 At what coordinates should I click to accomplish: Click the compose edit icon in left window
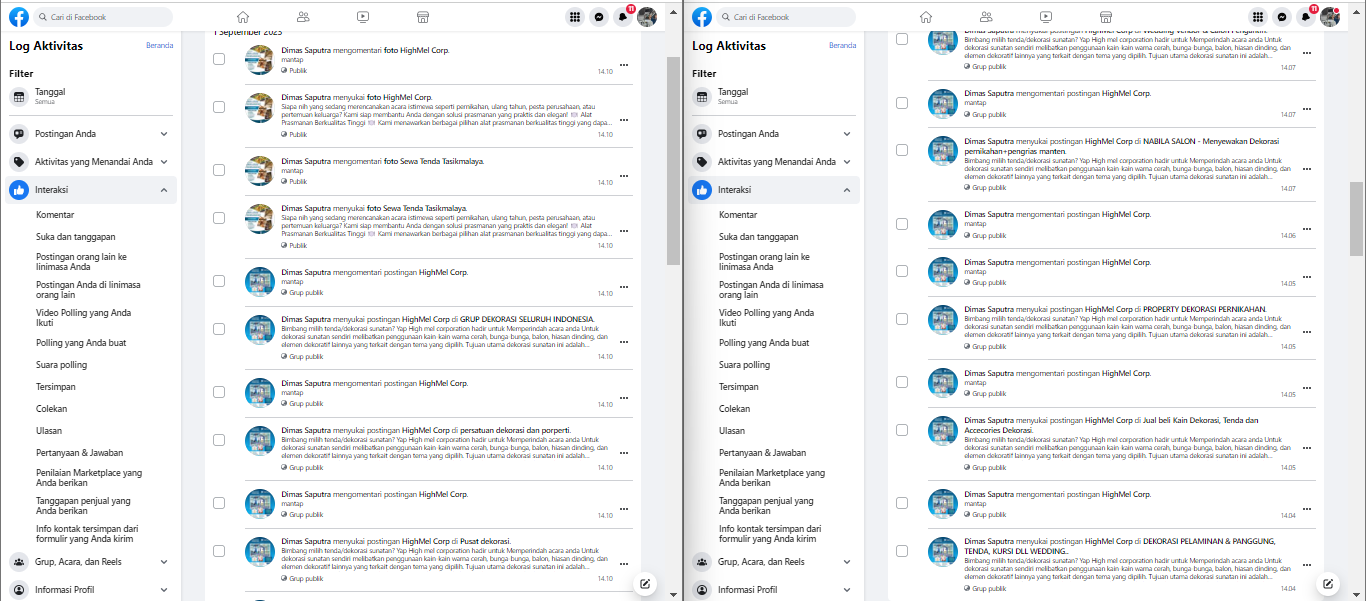(646, 584)
